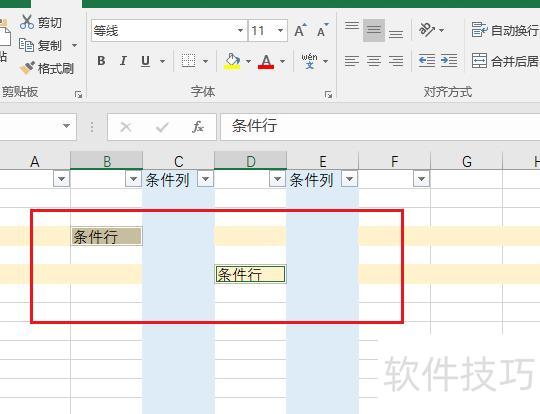The width and height of the screenshot is (540, 414).
Task: Open column E 条件列 filter dropdown
Action: click(350, 179)
